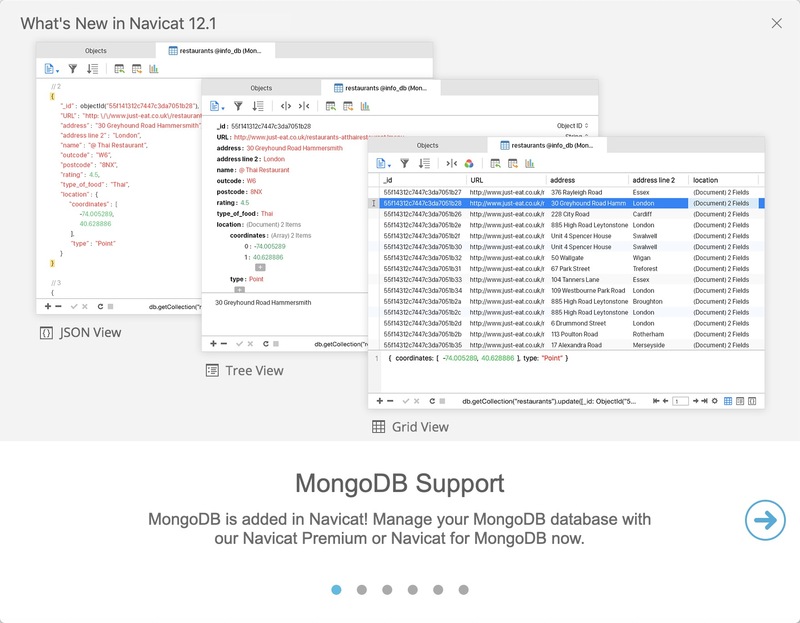Click the Sort icon in Tree View toolbar
This screenshot has width=800, height=623.
point(258,106)
